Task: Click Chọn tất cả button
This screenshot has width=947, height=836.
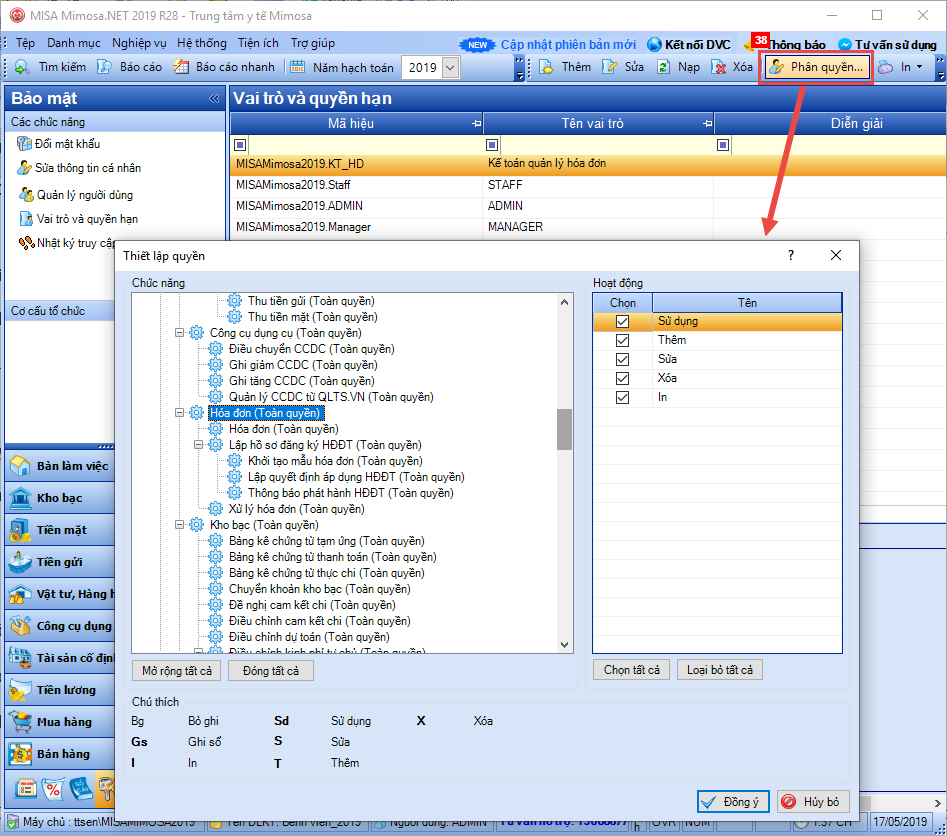Action: [632, 670]
